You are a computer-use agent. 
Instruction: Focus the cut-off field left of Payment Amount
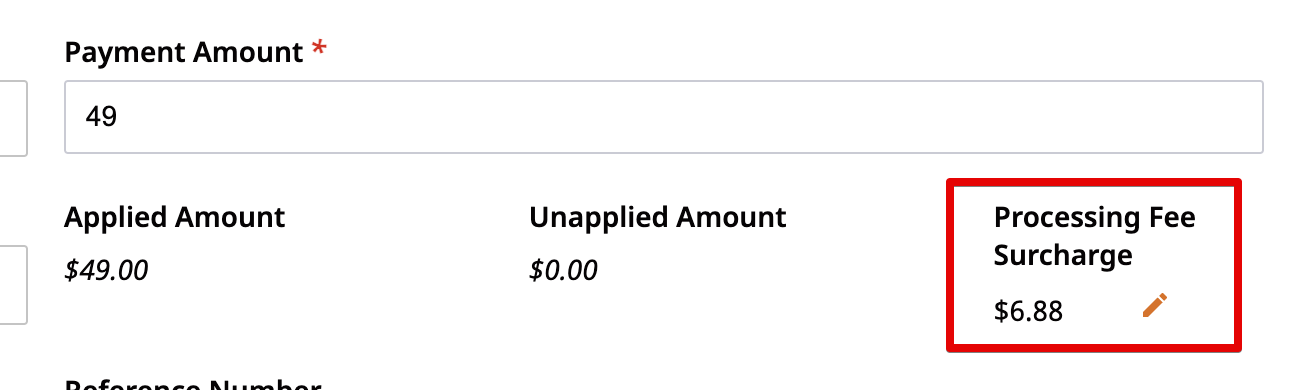click(13, 117)
